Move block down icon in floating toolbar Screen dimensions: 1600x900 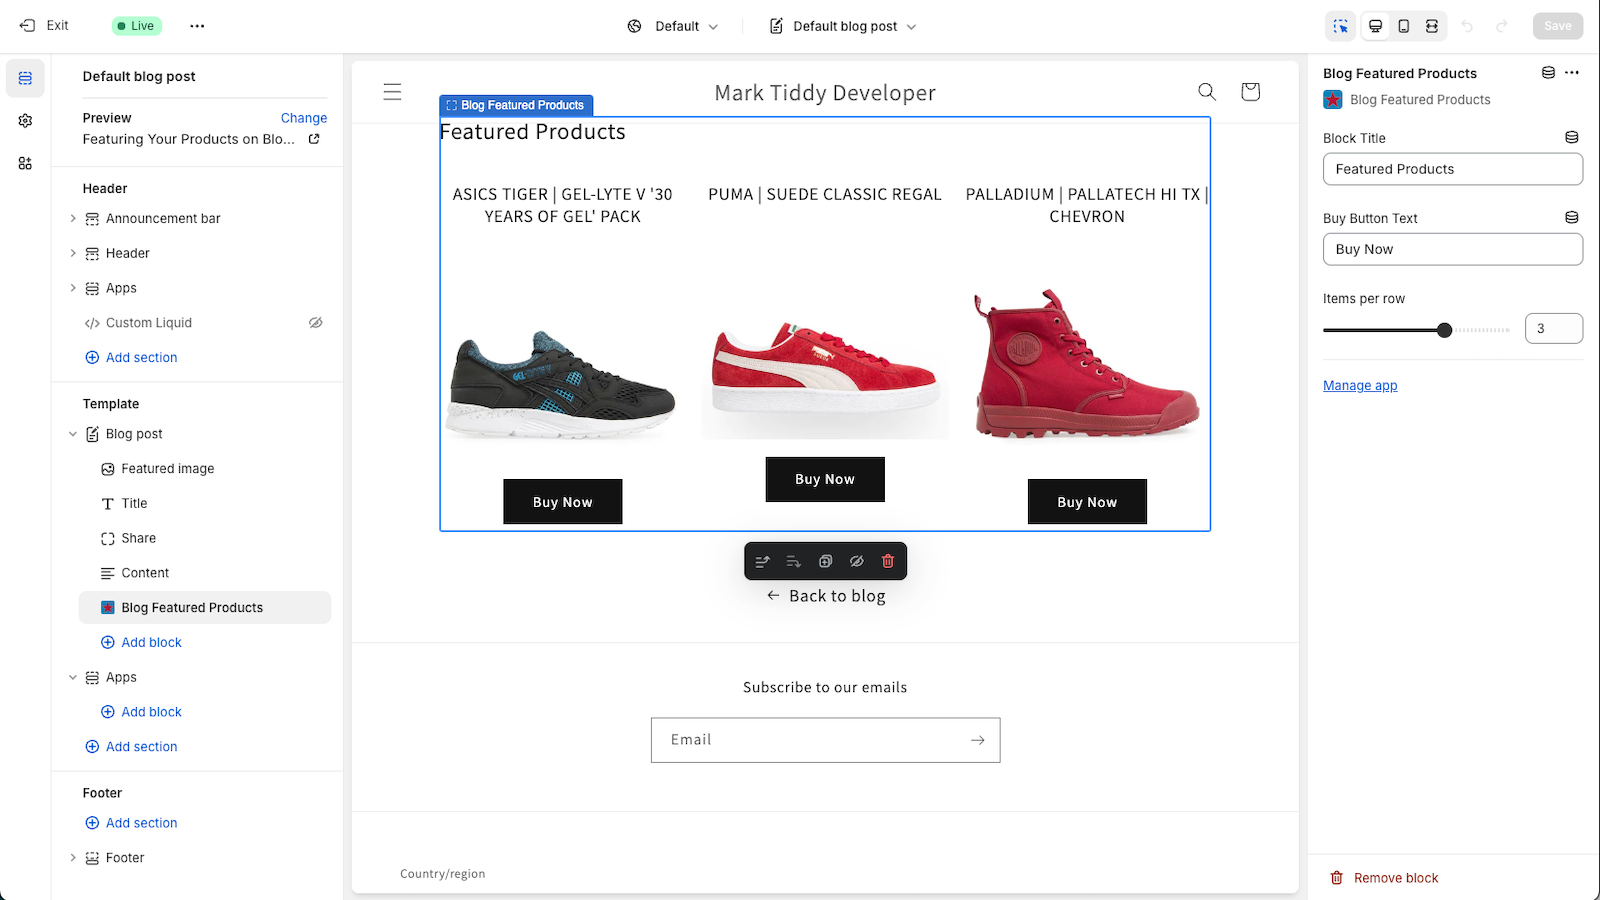(x=794, y=562)
